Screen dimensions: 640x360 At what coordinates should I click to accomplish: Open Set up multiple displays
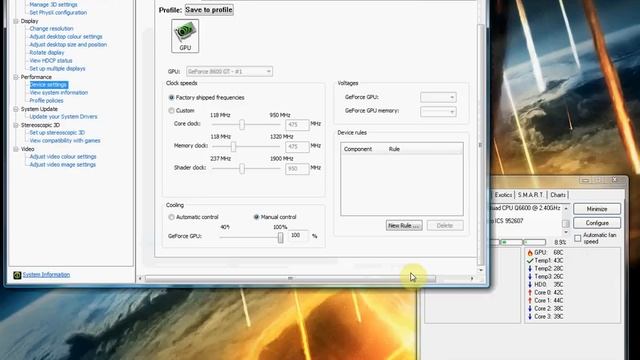(57, 69)
